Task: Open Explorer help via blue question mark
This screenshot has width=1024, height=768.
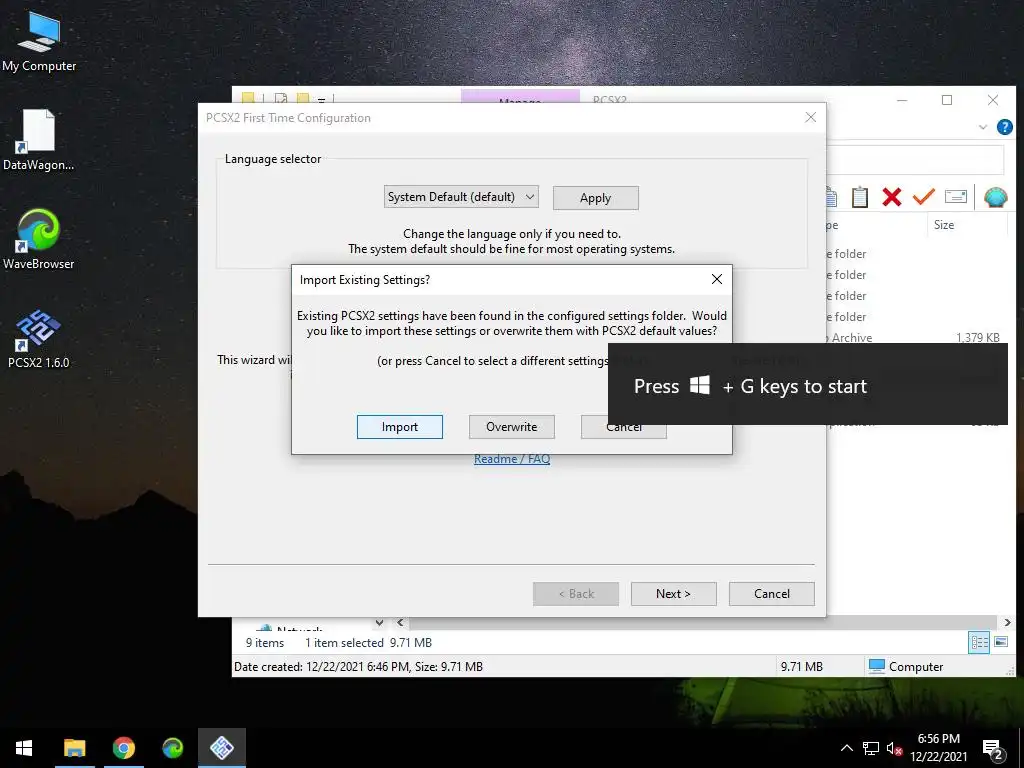Action: pyautogui.click(x=1004, y=127)
